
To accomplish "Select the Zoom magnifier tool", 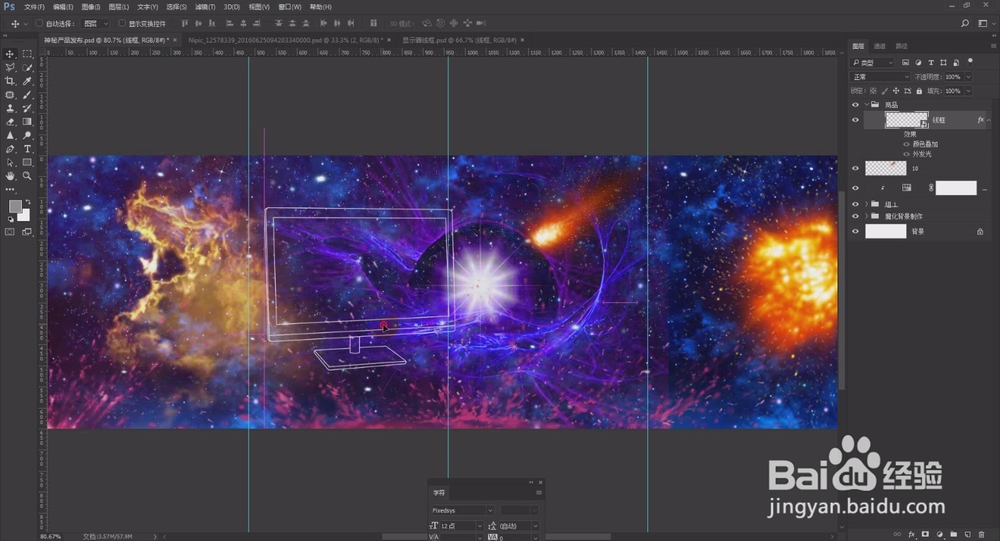I will [27, 175].
